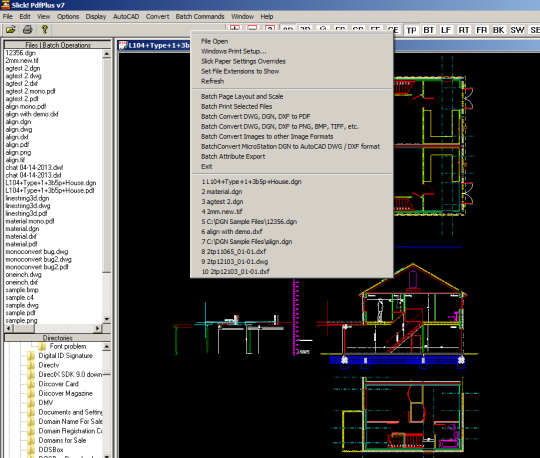The image size is (540, 458).
Task: Select the SW view button
Action: (x=517, y=30)
